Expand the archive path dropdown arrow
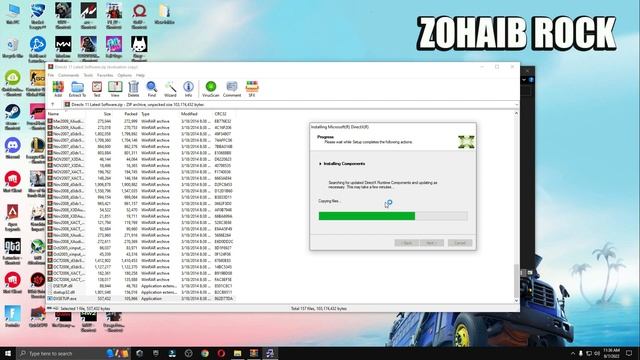Viewport: 640px width, 360px height. click(x=516, y=104)
